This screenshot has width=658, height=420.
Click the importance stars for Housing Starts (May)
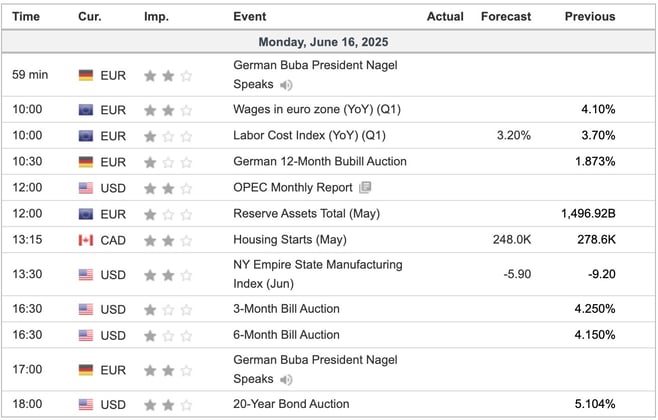168,240
